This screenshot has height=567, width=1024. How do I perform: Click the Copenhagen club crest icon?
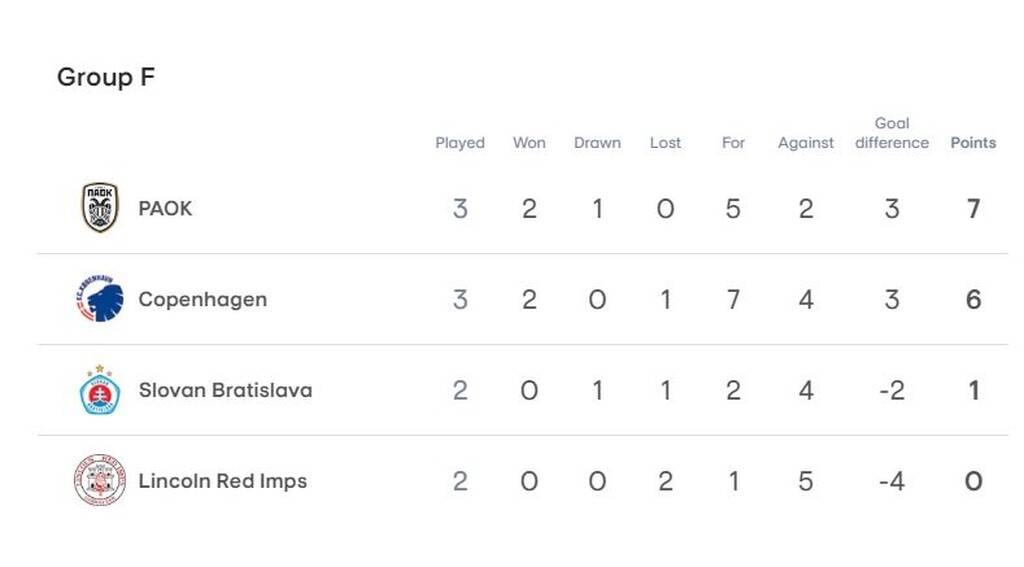pyautogui.click(x=100, y=299)
